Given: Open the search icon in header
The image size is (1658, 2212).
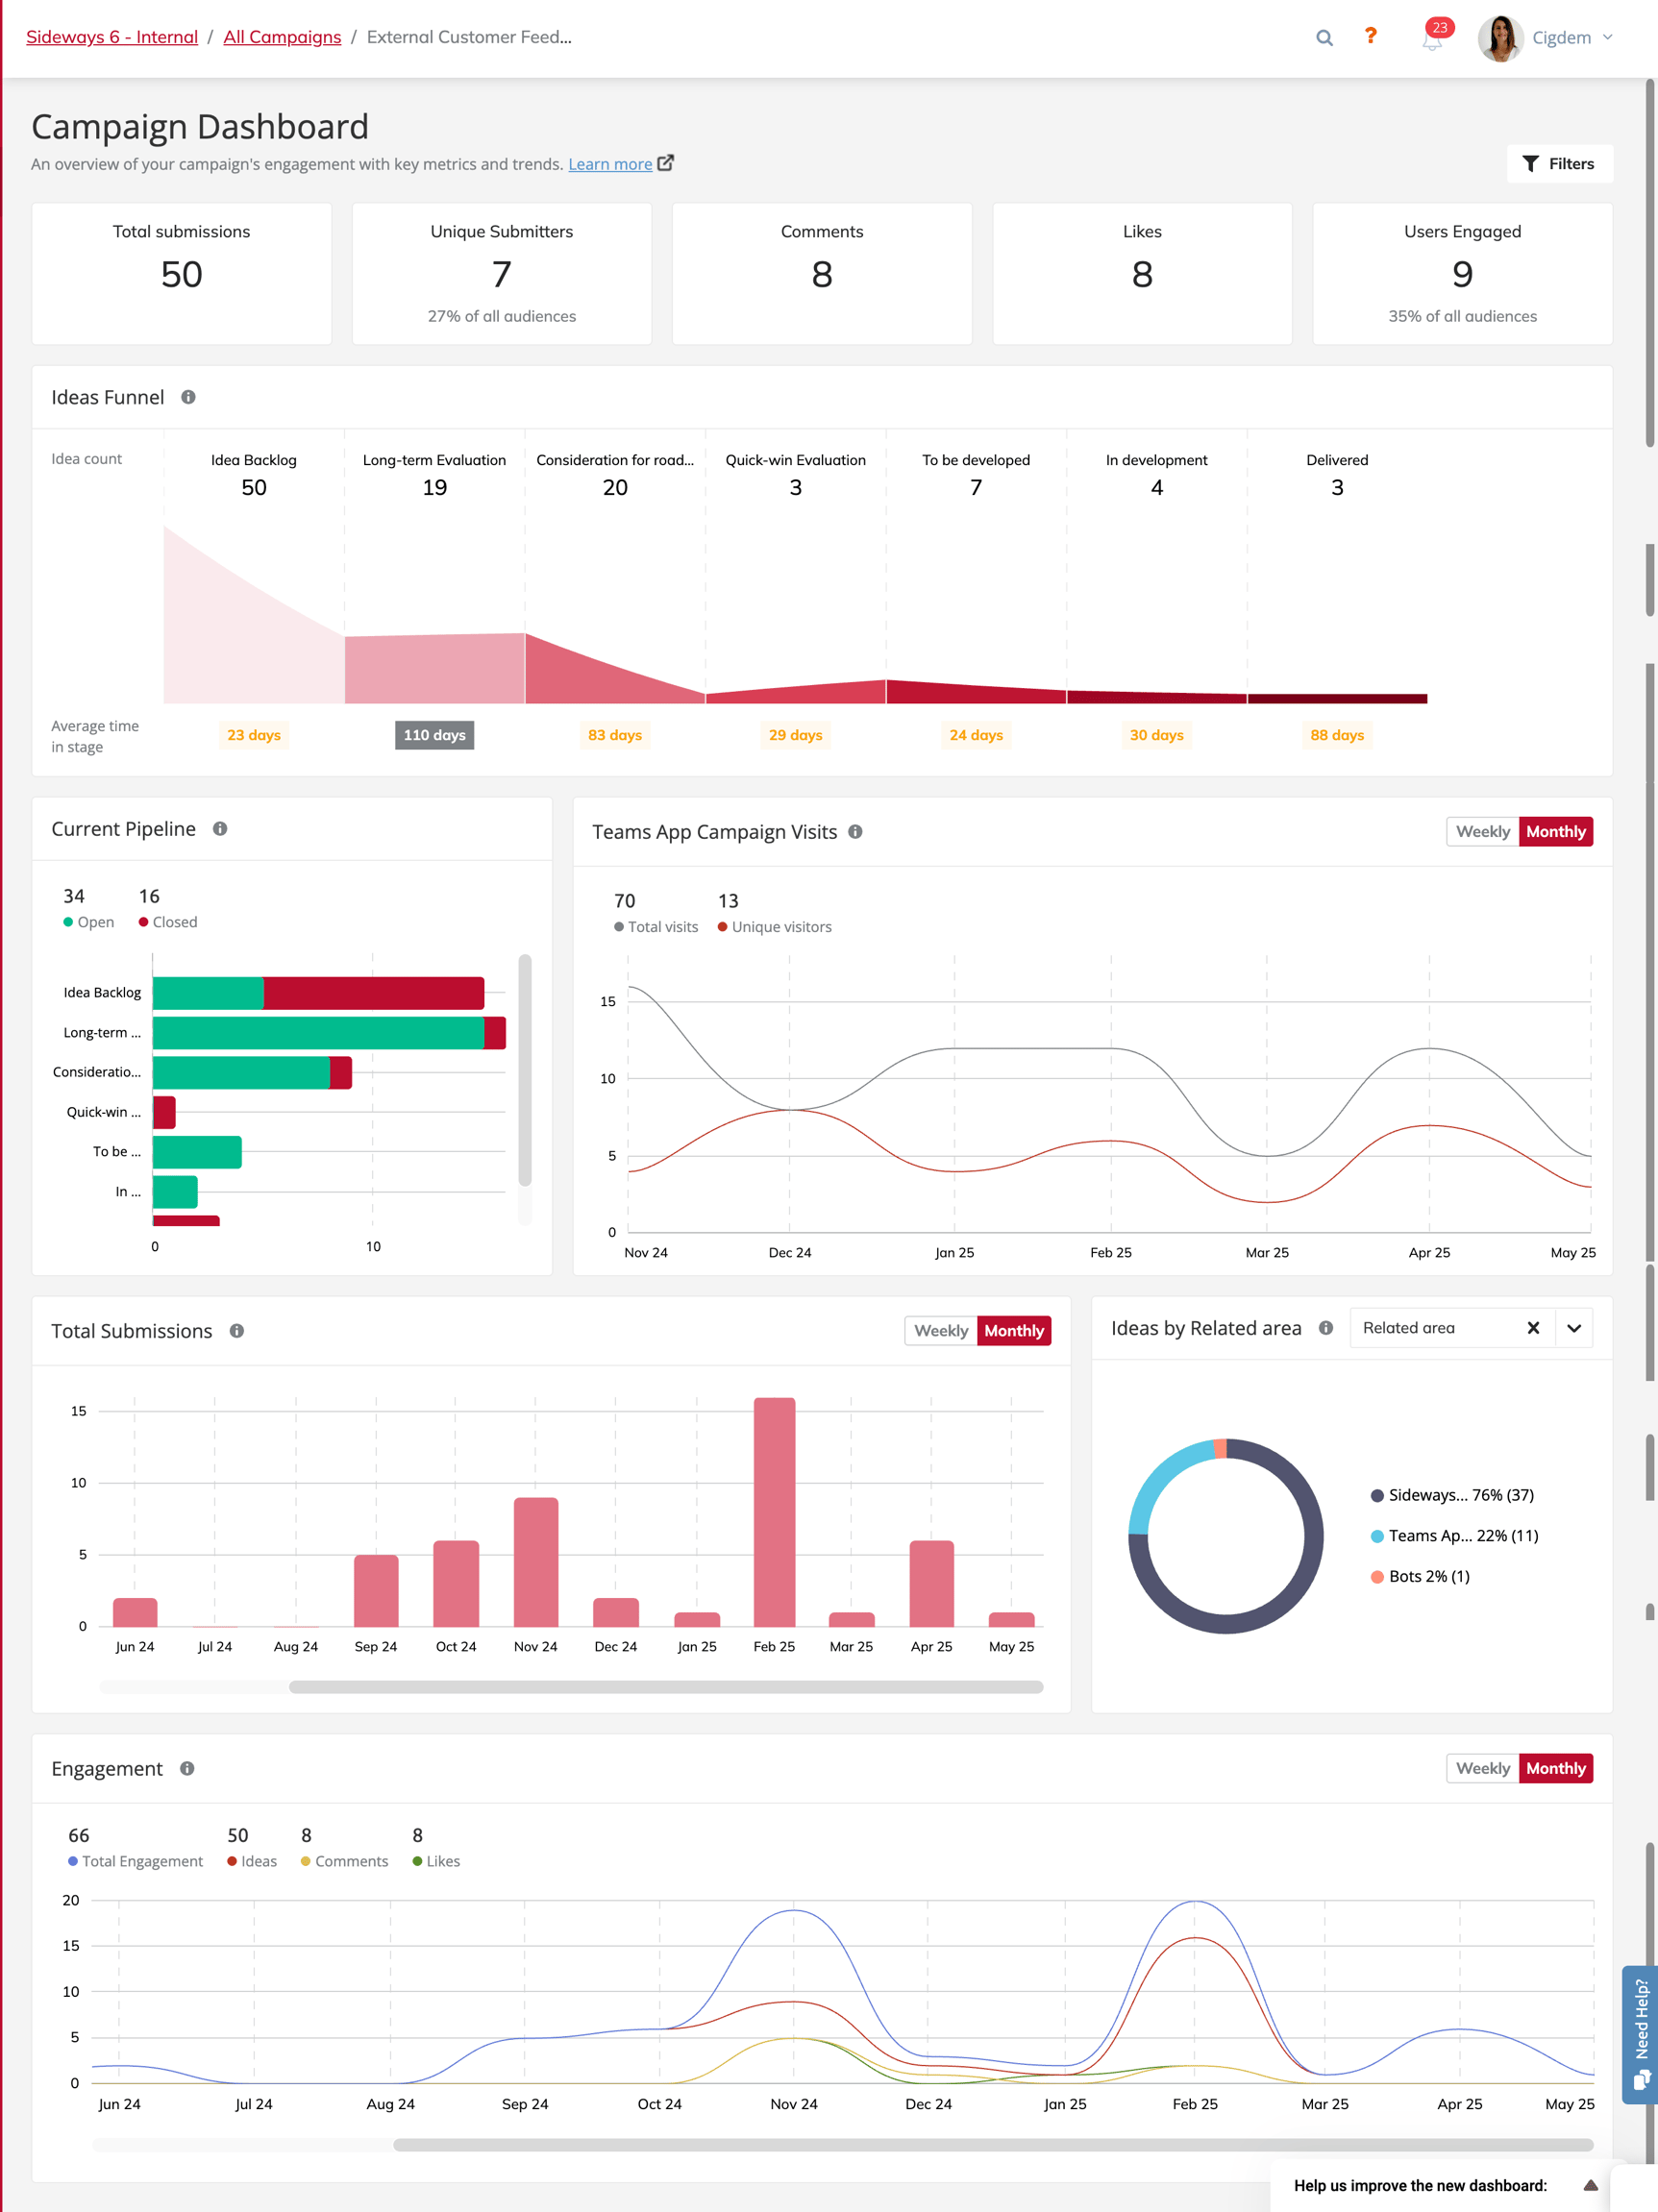Looking at the screenshot, I should [x=1324, y=38].
